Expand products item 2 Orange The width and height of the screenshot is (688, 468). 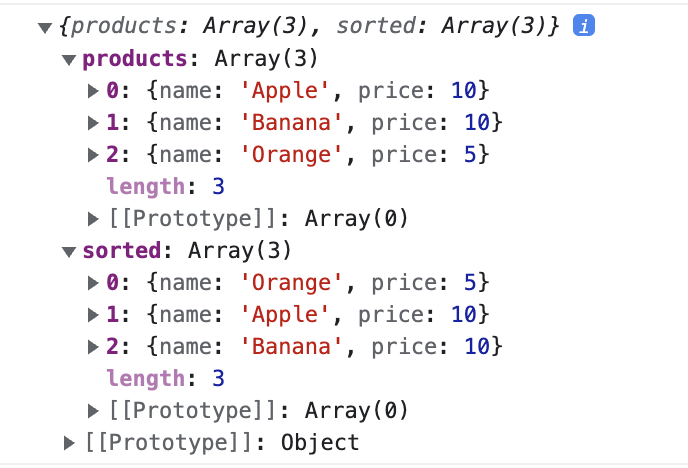point(93,155)
